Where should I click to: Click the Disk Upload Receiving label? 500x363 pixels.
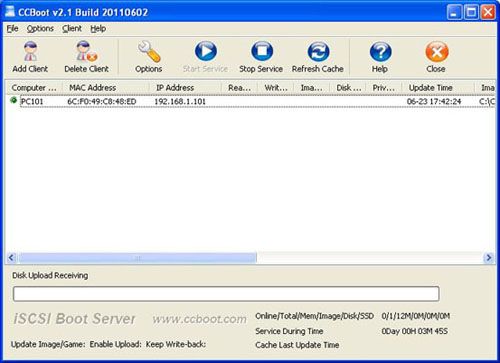50,275
